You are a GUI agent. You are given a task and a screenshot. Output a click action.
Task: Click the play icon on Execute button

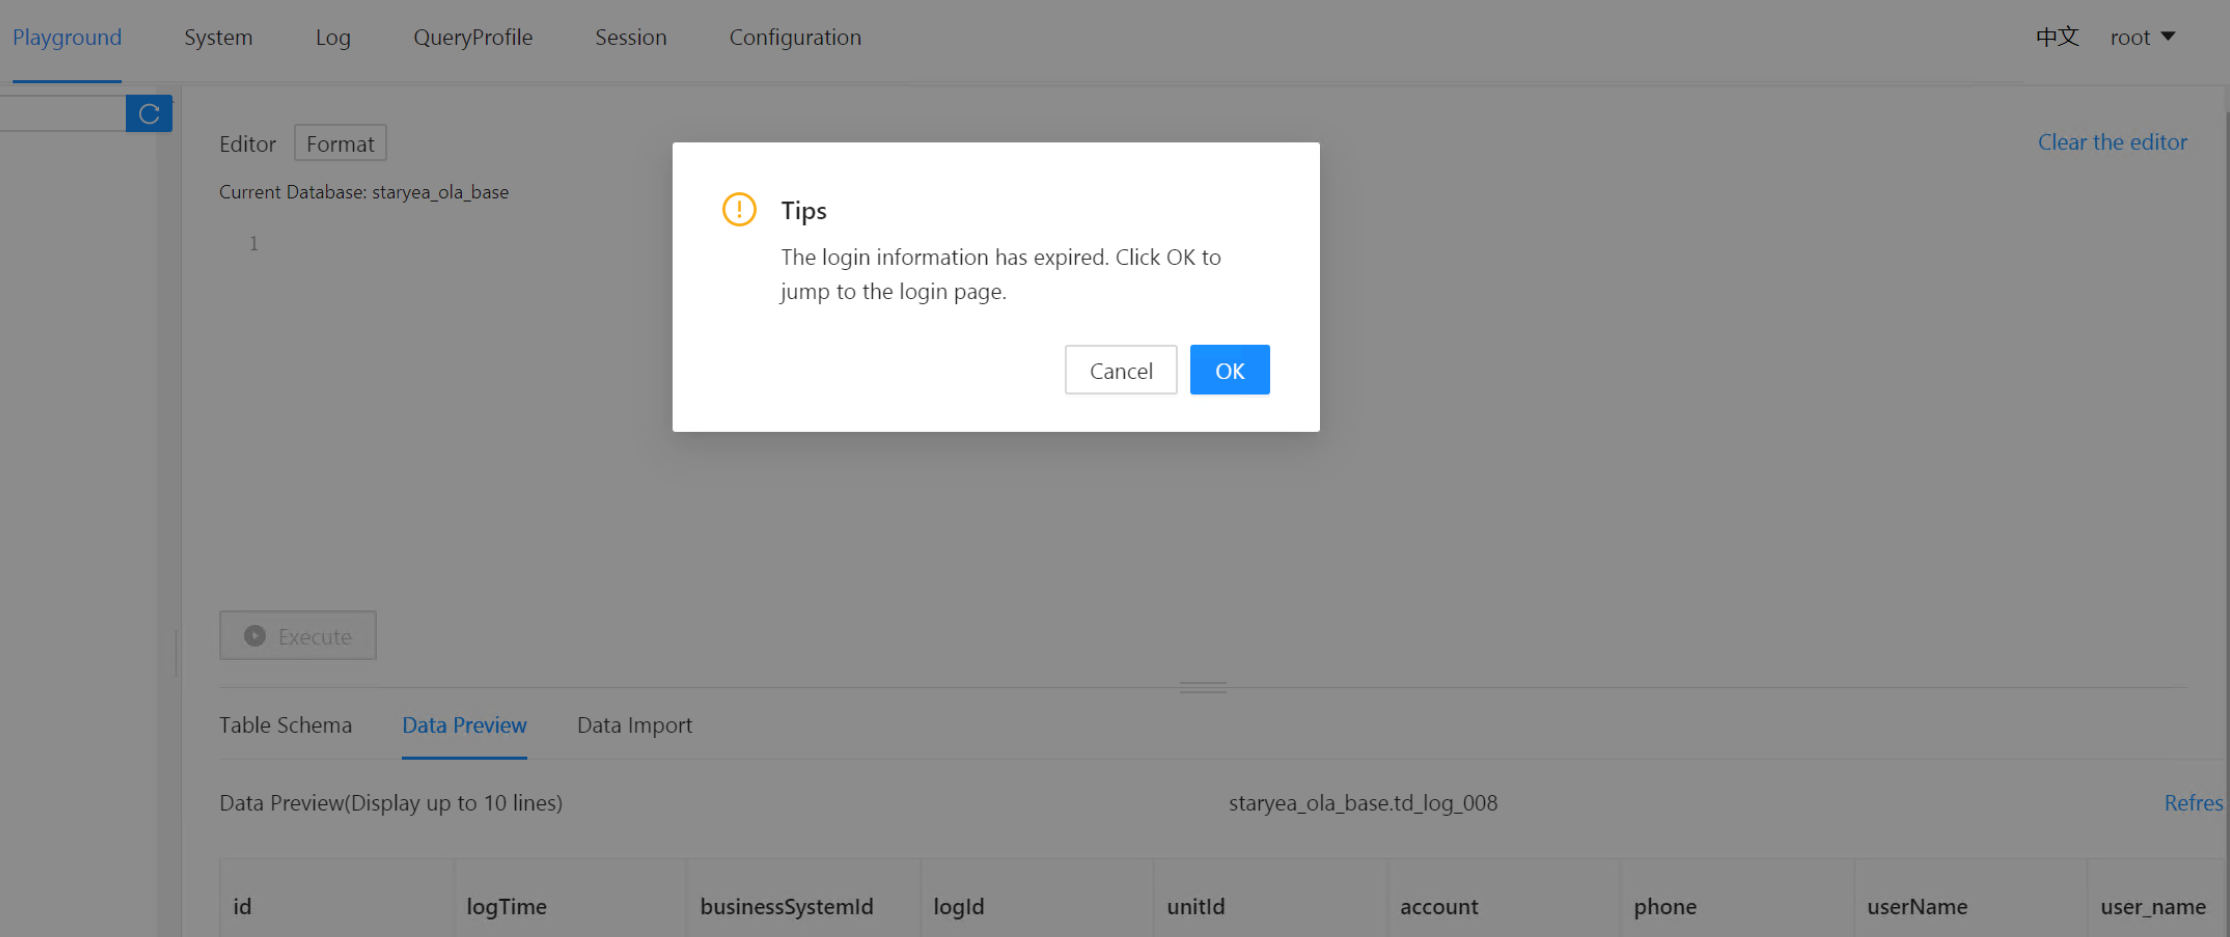tap(255, 636)
